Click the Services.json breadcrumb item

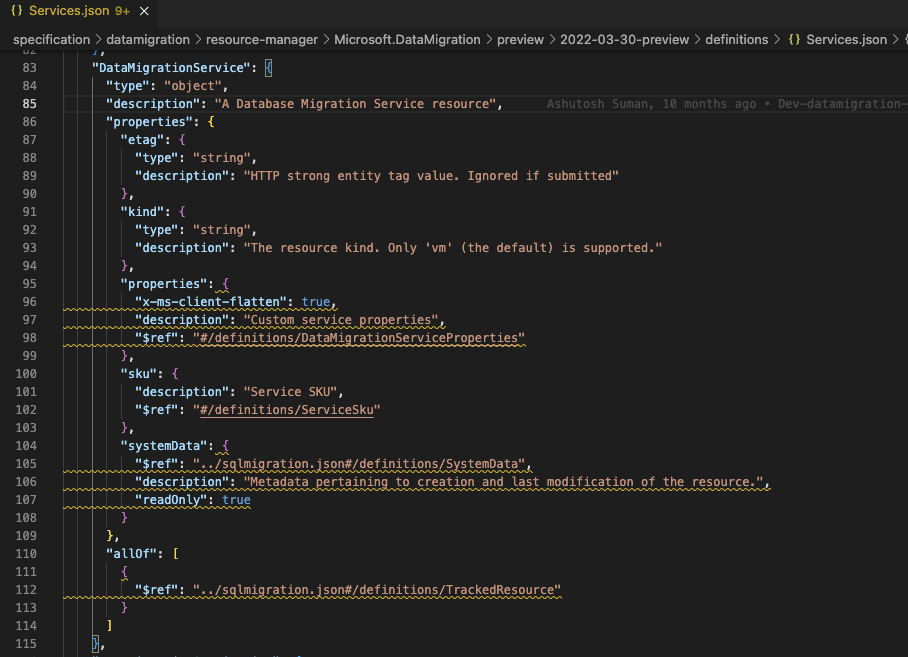pyautogui.click(x=846, y=39)
